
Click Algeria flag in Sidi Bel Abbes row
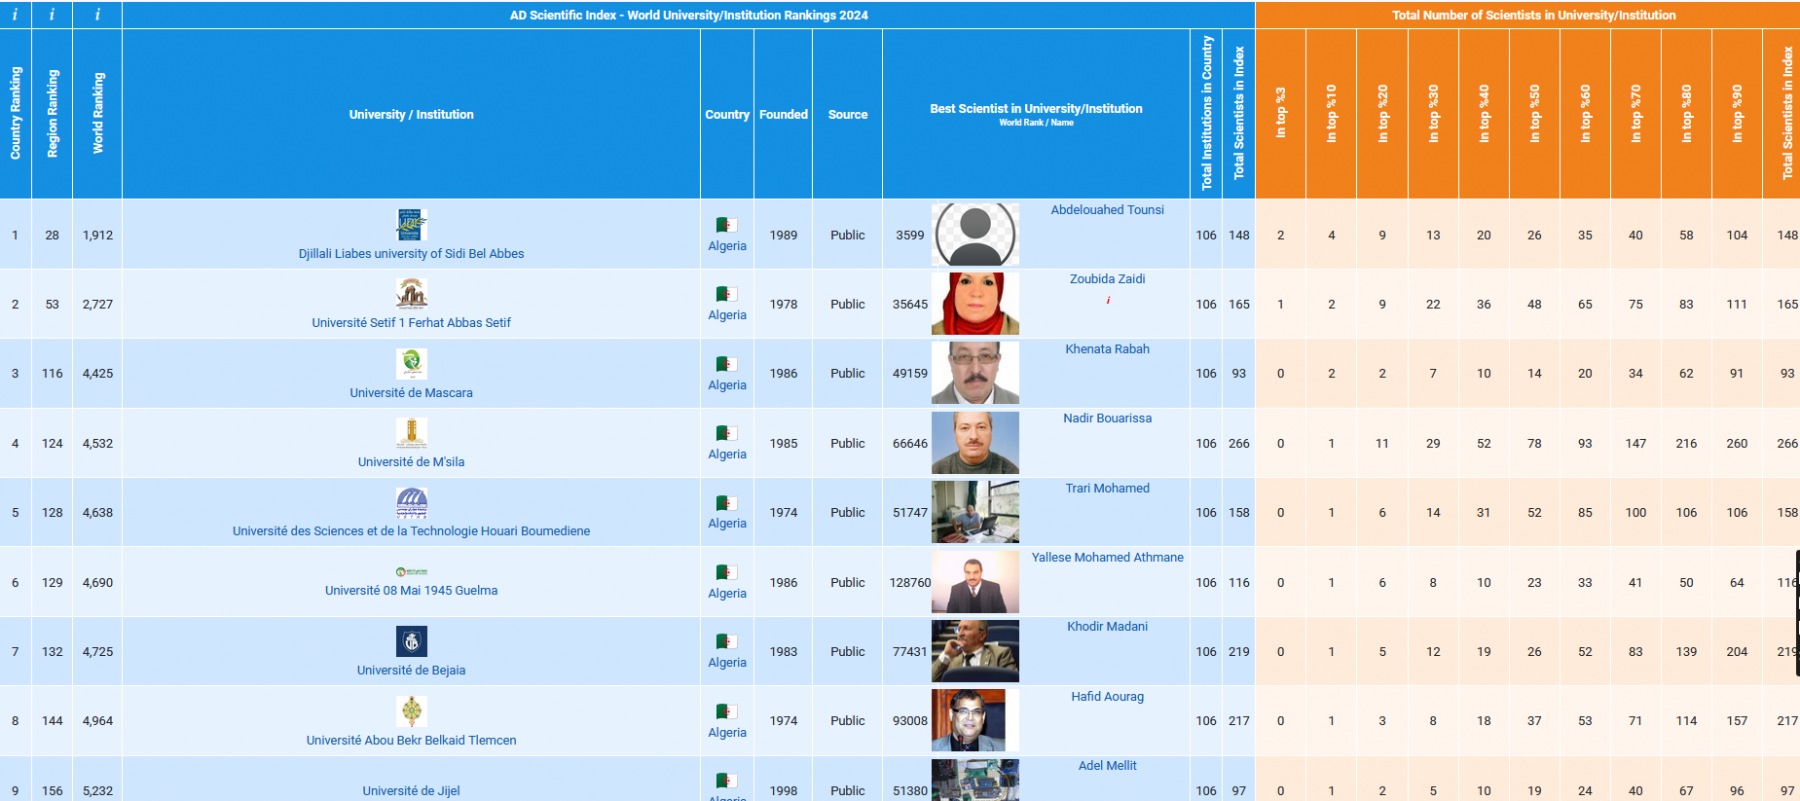coord(726,225)
